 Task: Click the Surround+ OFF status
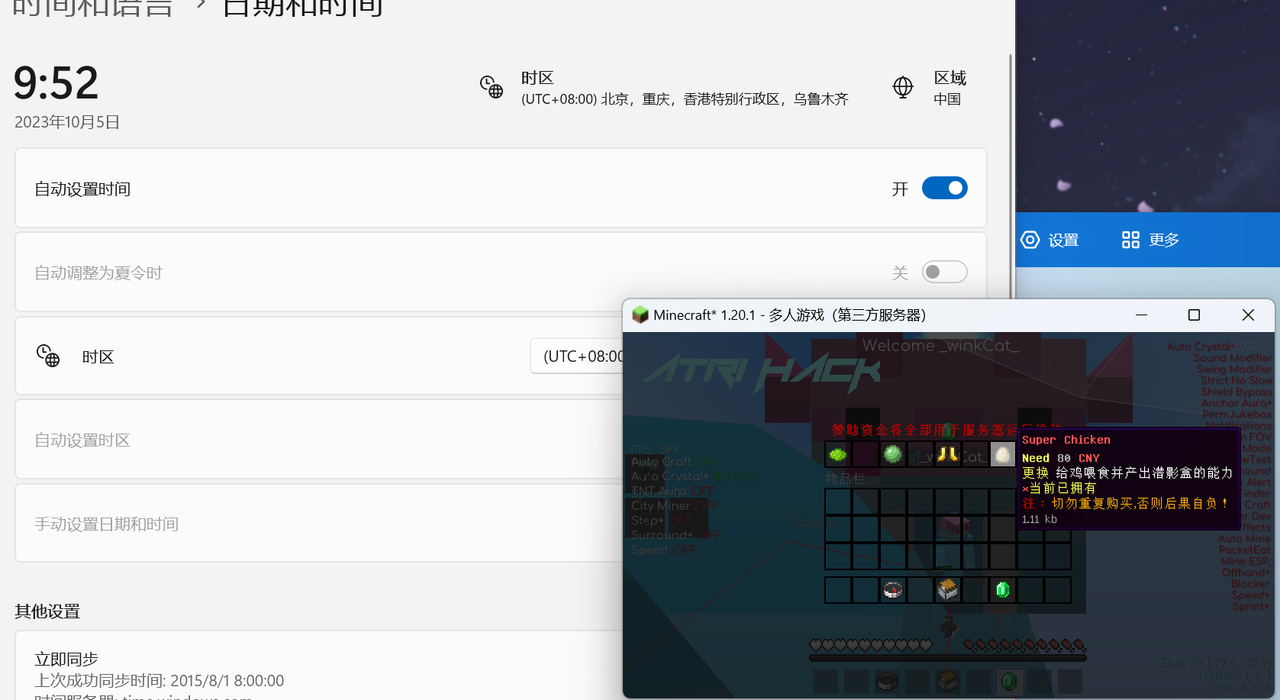(676, 535)
